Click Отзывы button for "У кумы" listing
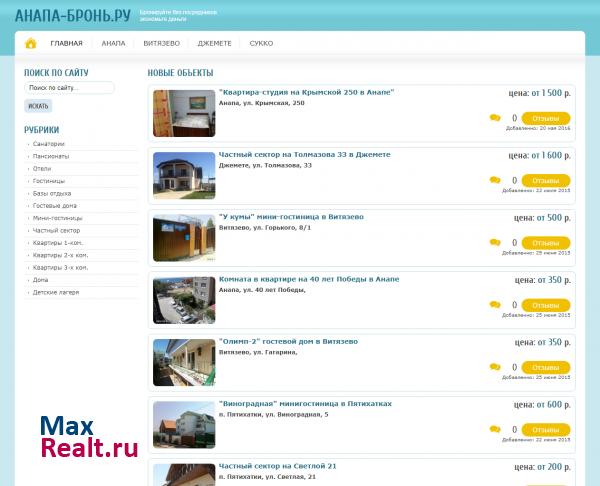The image size is (600, 486). [x=546, y=243]
